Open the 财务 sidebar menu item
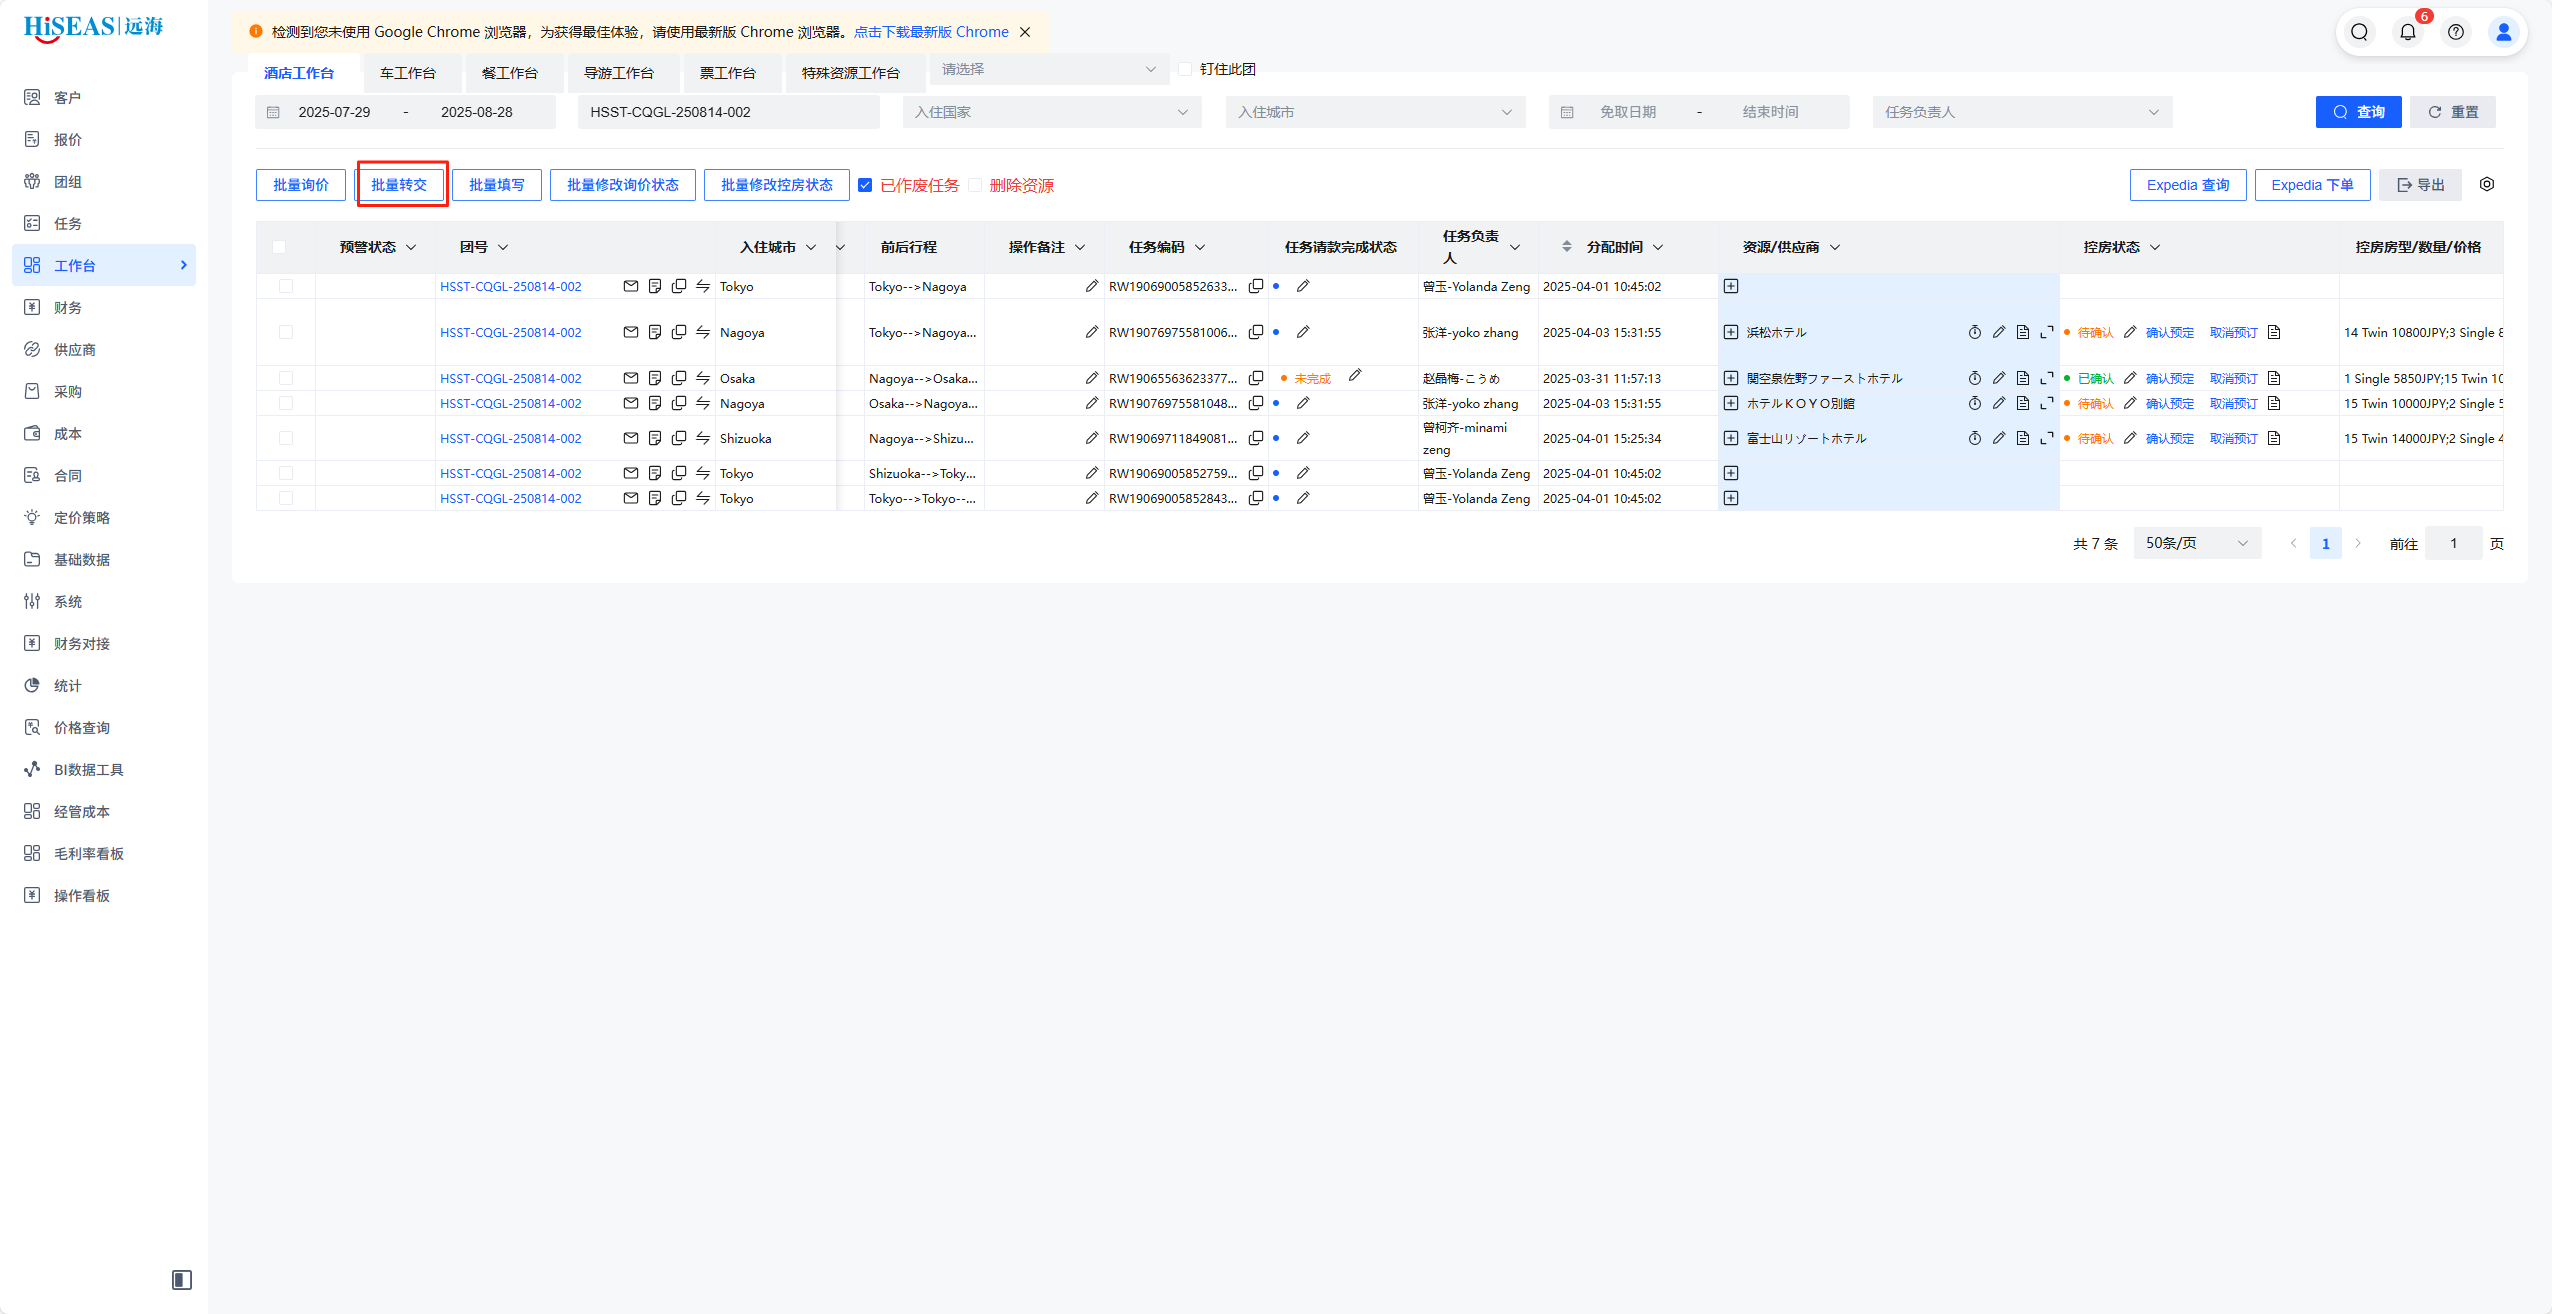 68,307
